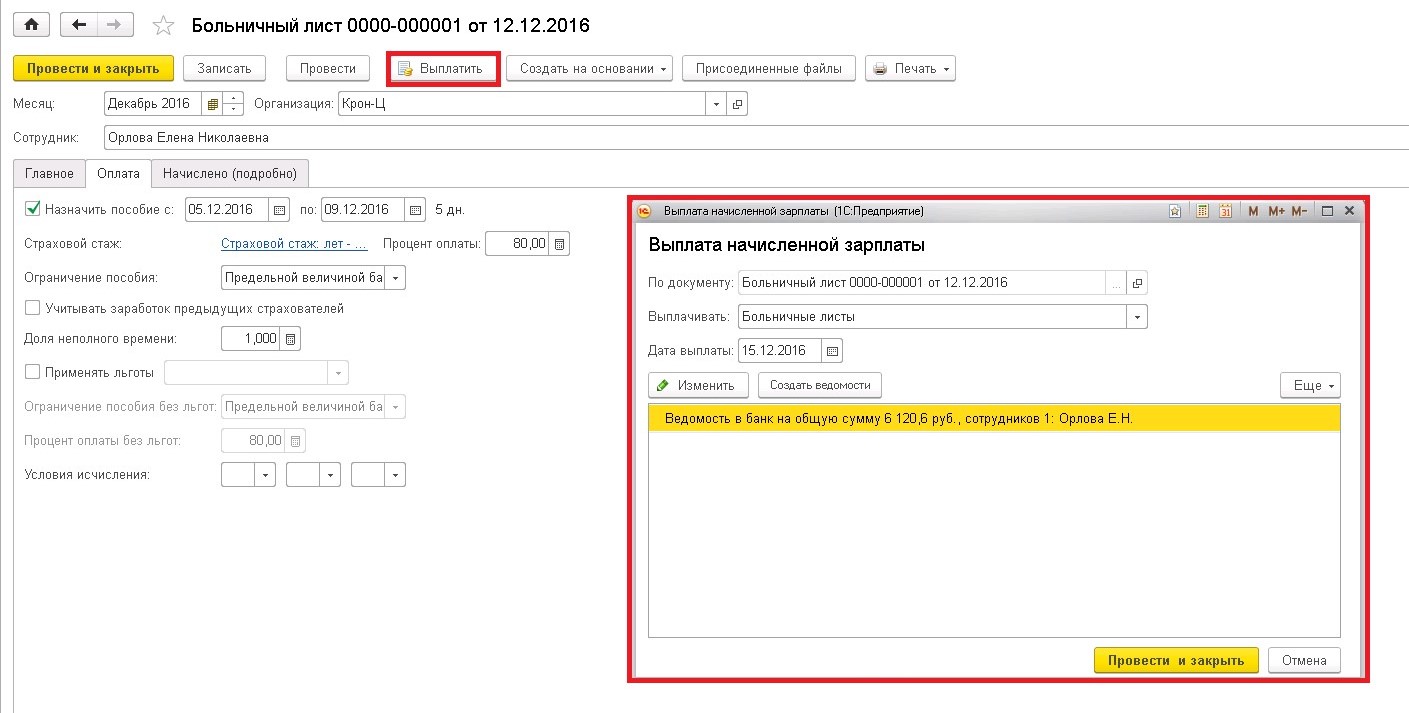Image resolution: width=1409 pixels, height=713 pixels.
Task: Click the Сотрудник field Орлова Елена Николаевна
Action: coord(755,137)
